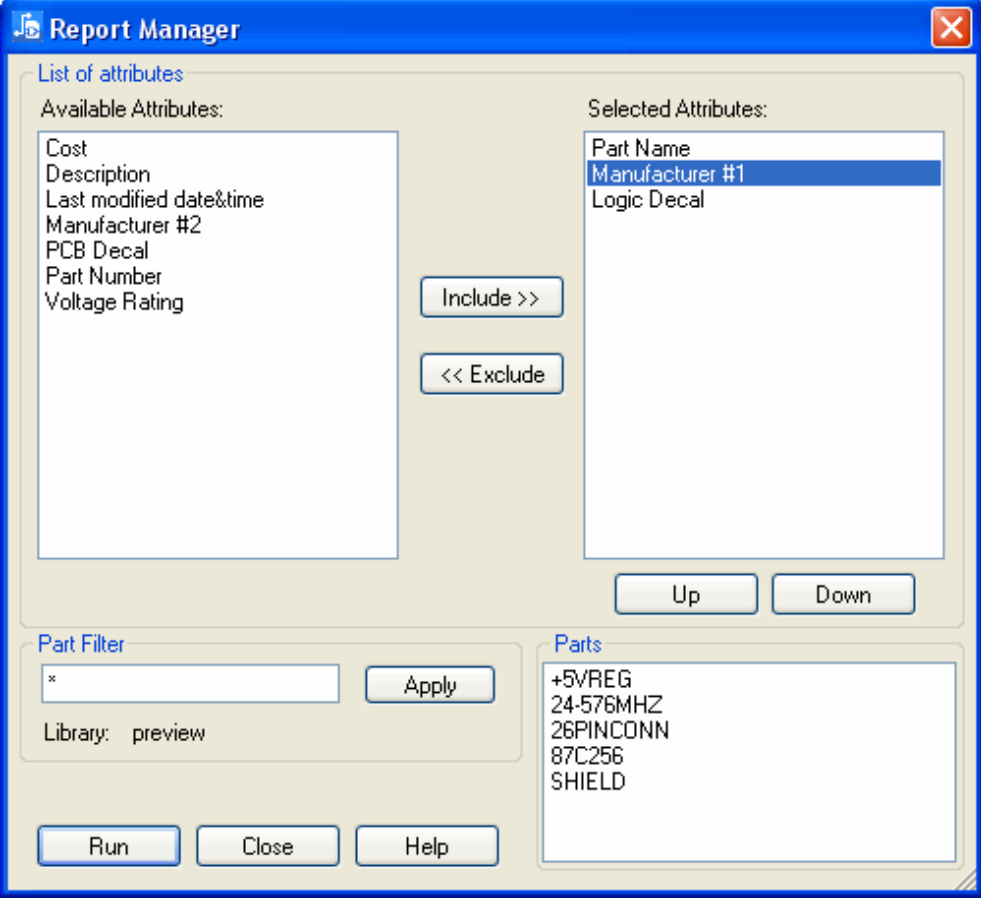Run the report

[109, 846]
